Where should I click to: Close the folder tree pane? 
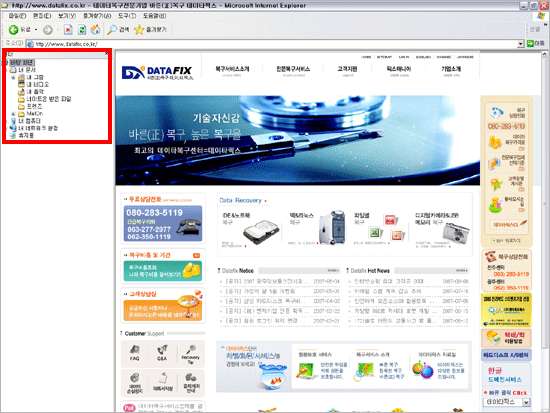click(107, 54)
